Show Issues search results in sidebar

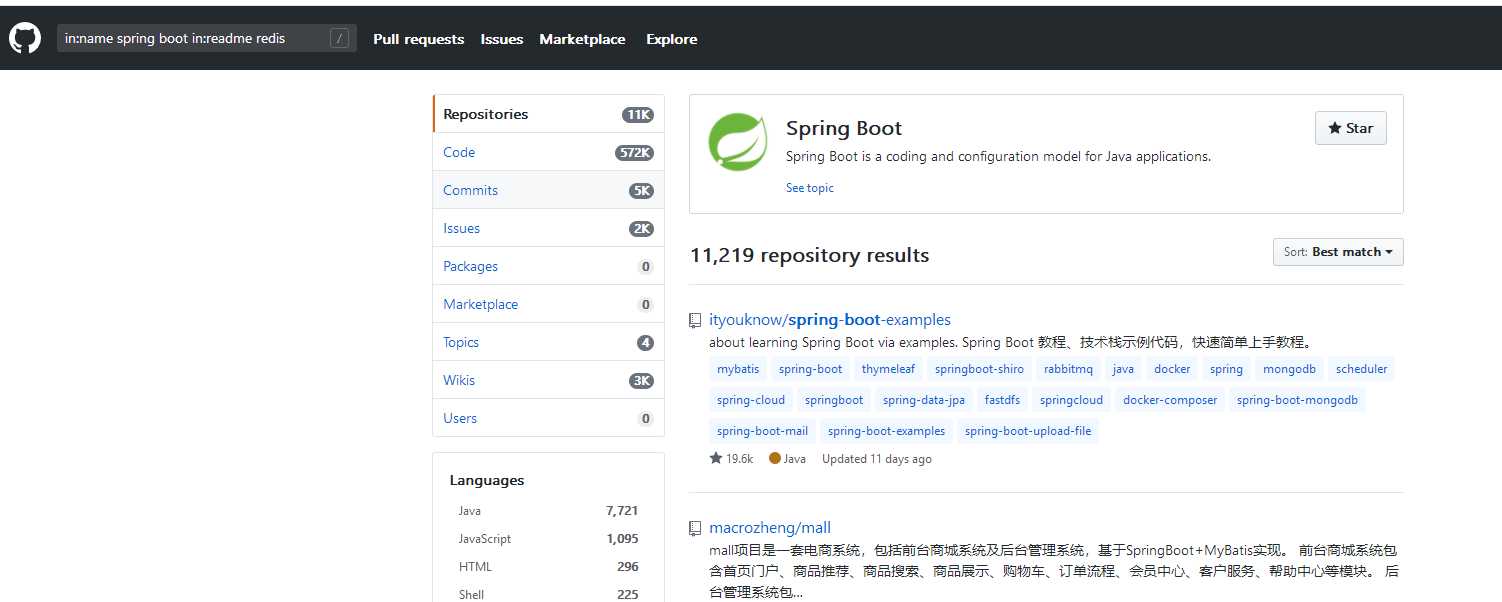coord(548,228)
